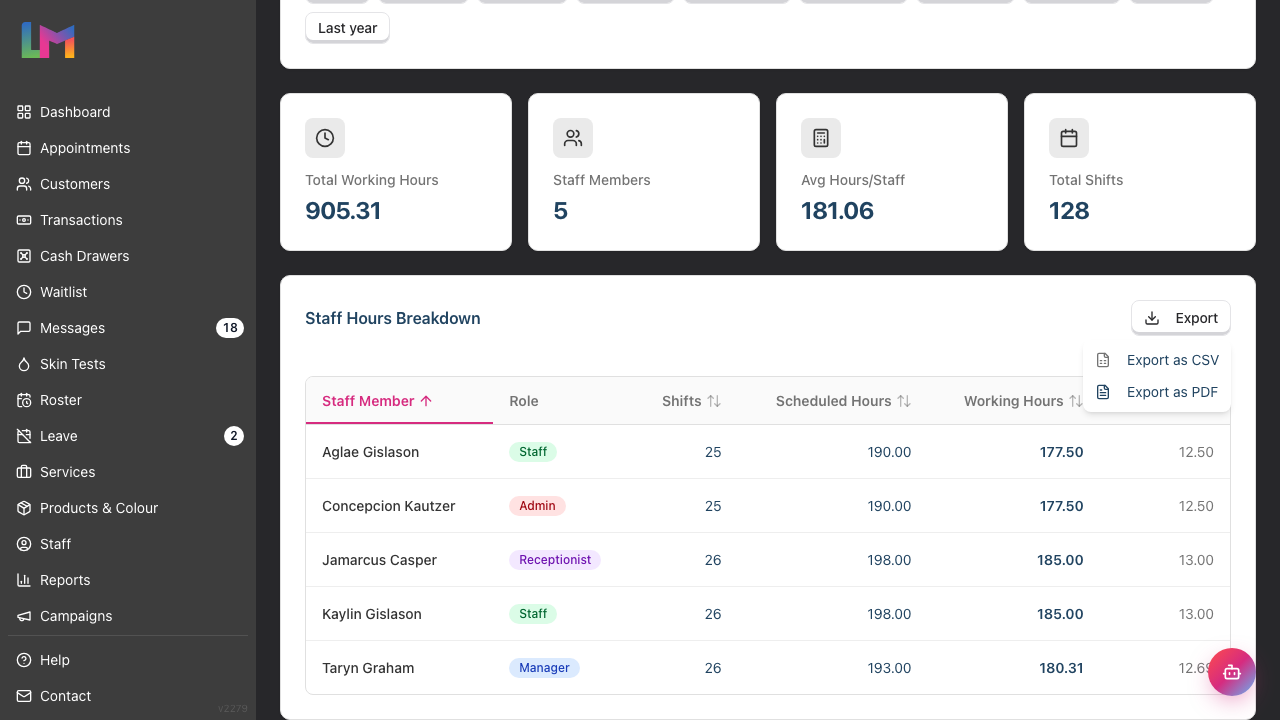
Task: Click the Messages badge showing 18
Action: [230, 328]
